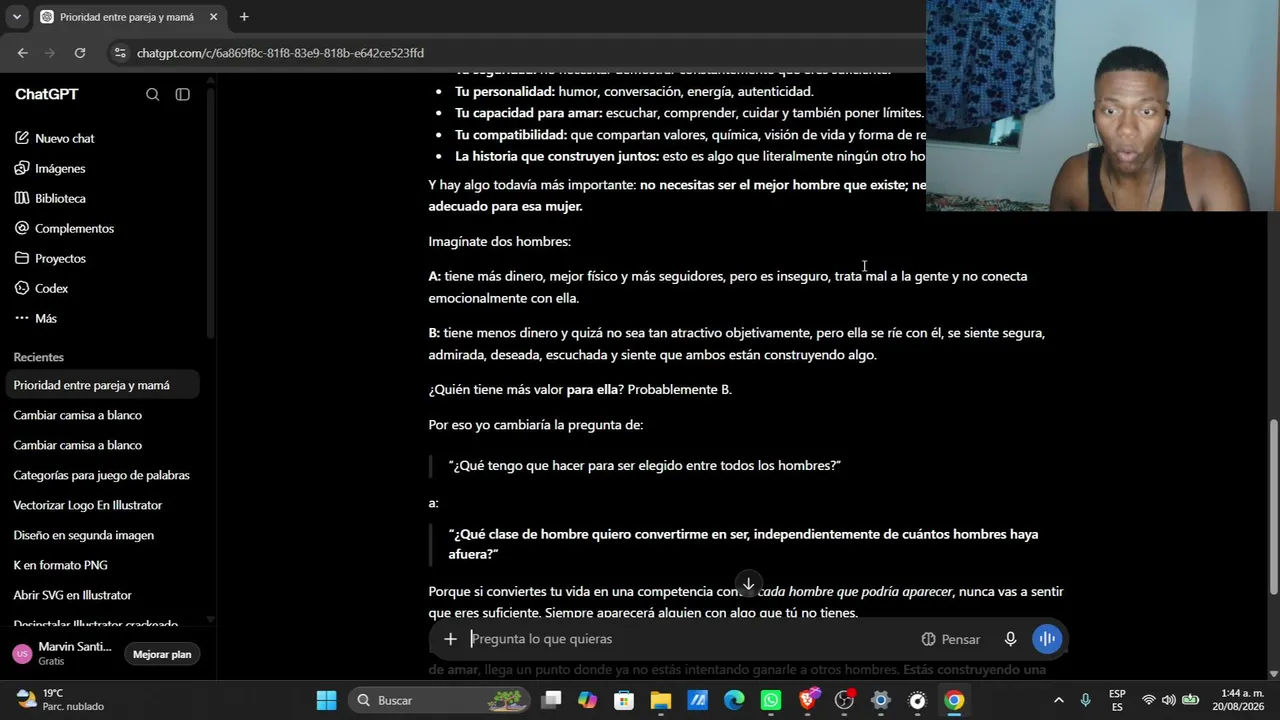1280x720 pixels.
Task: Open the Chrome tab search dropdown
Action: pos(17,17)
